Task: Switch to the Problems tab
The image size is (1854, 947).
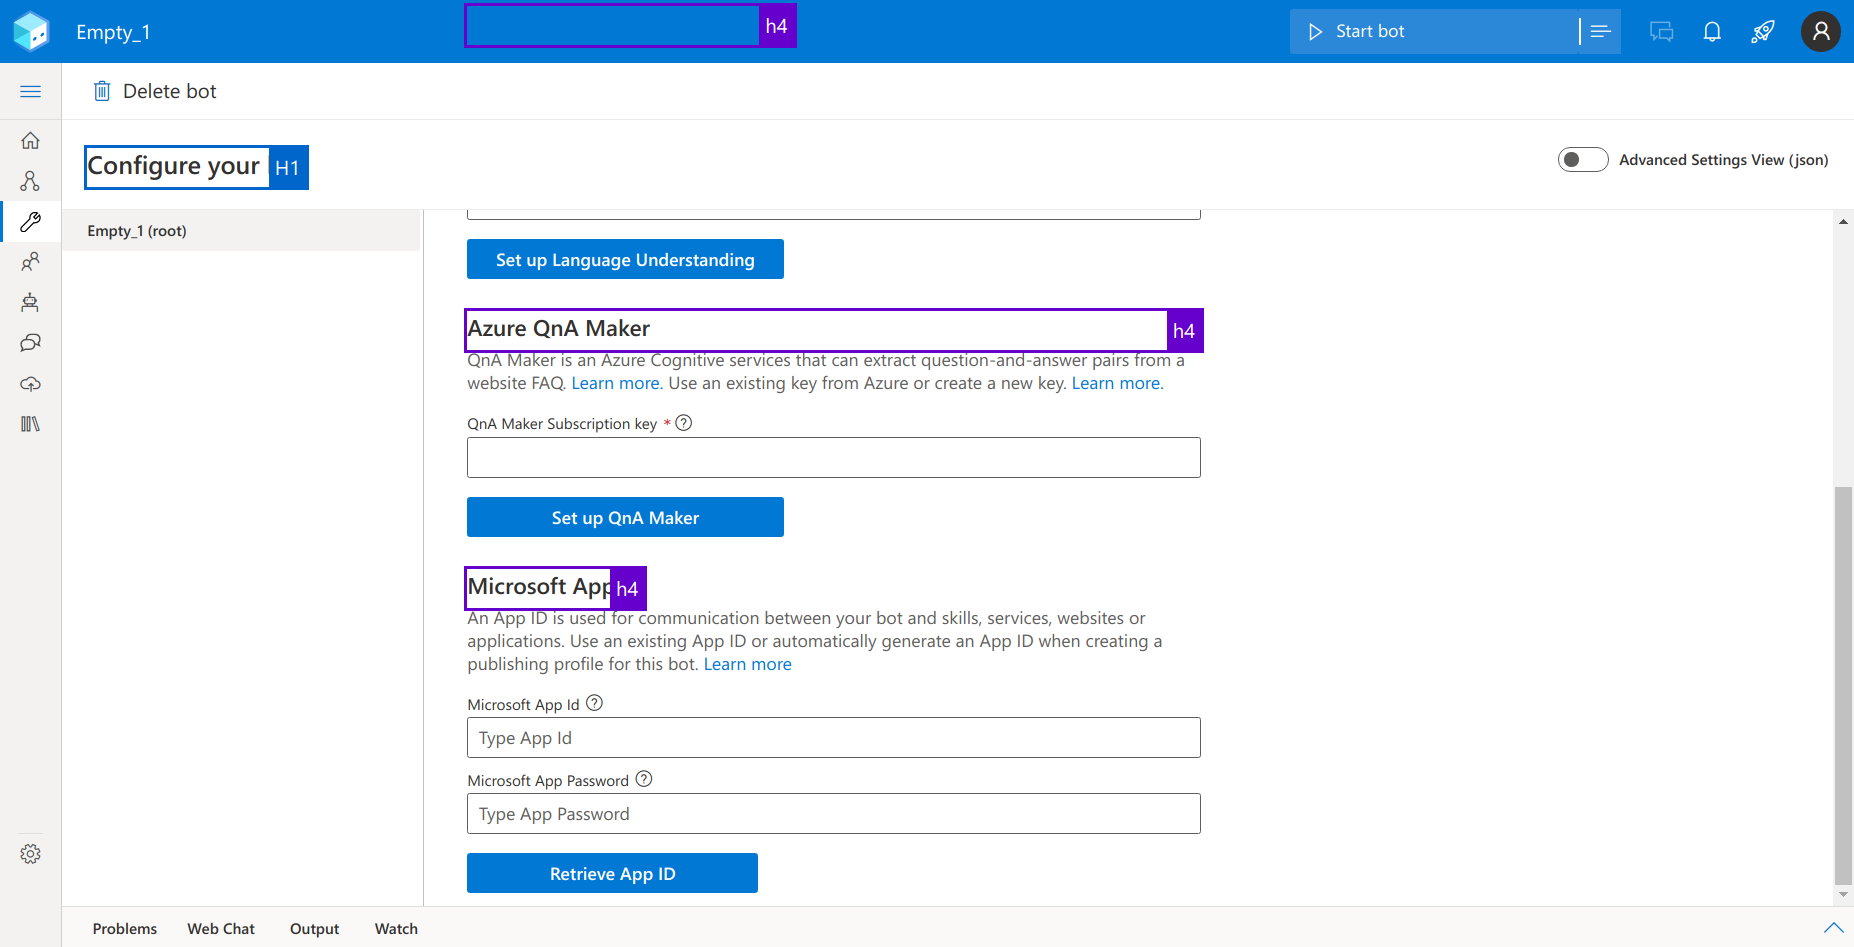Action: [124, 928]
